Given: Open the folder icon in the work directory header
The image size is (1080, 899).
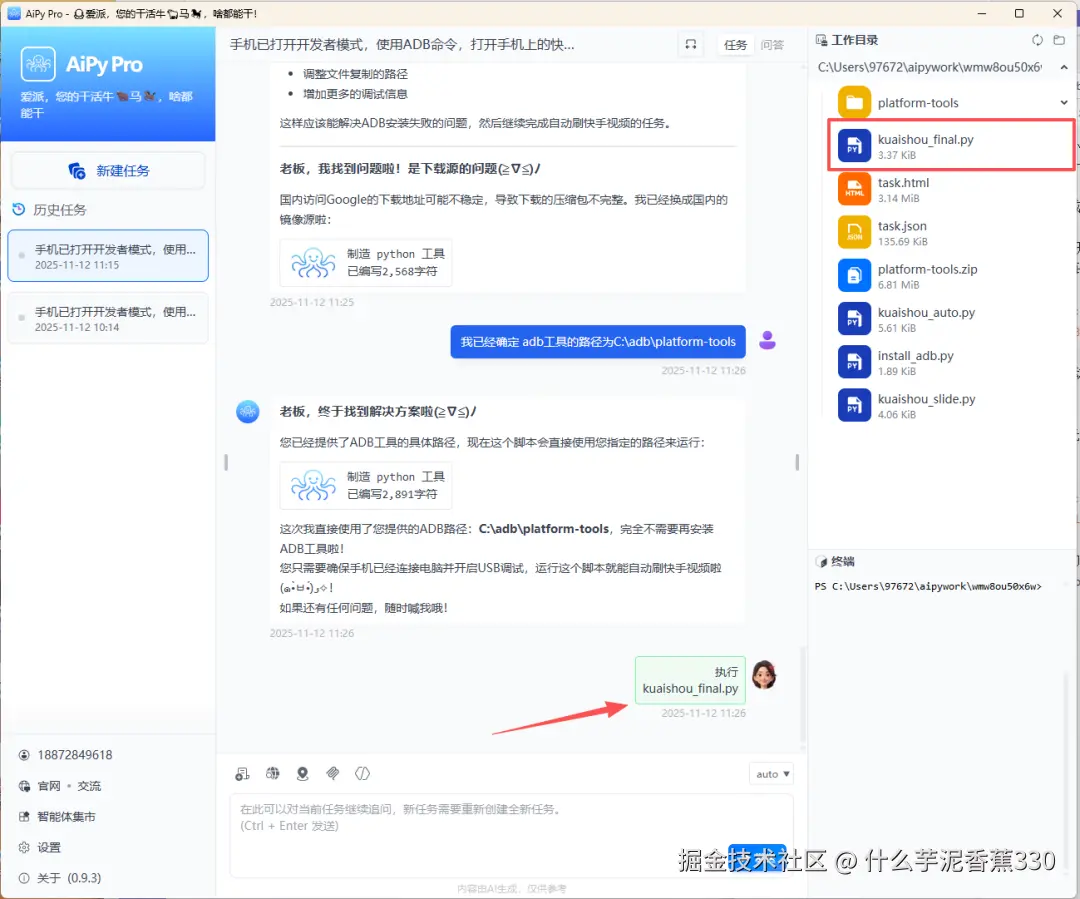Looking at the screenshot, I should (1060, 40).
